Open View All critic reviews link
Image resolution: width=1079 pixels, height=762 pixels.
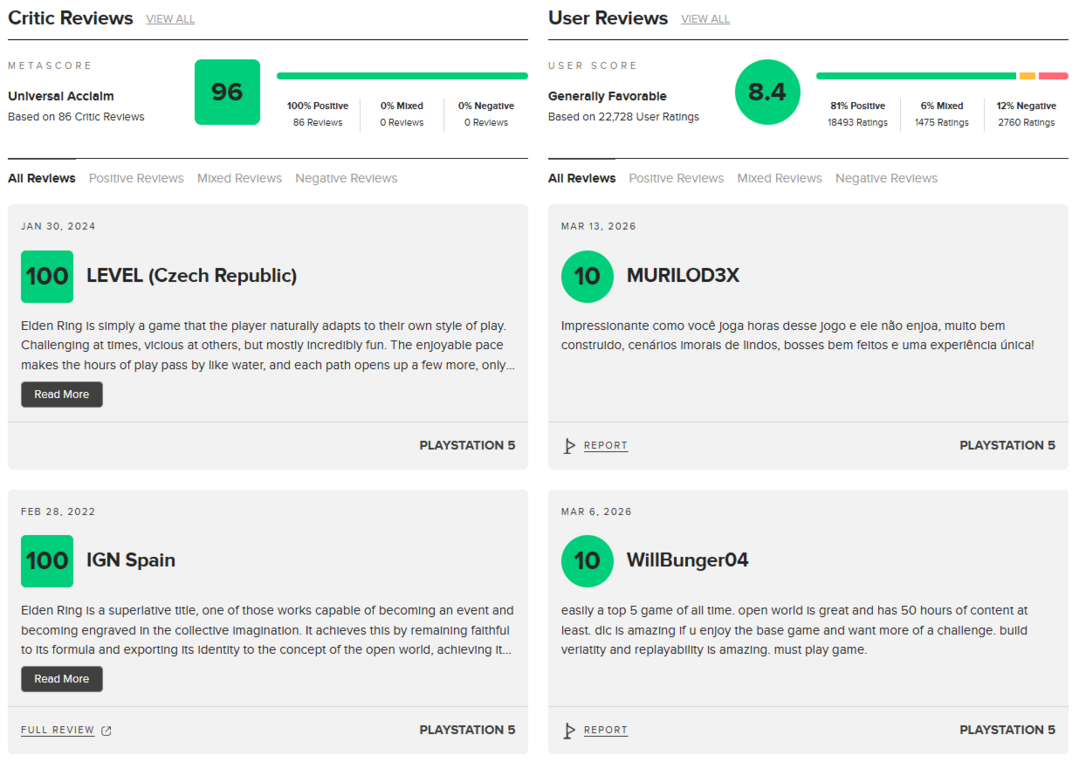(x=170, y=19)
